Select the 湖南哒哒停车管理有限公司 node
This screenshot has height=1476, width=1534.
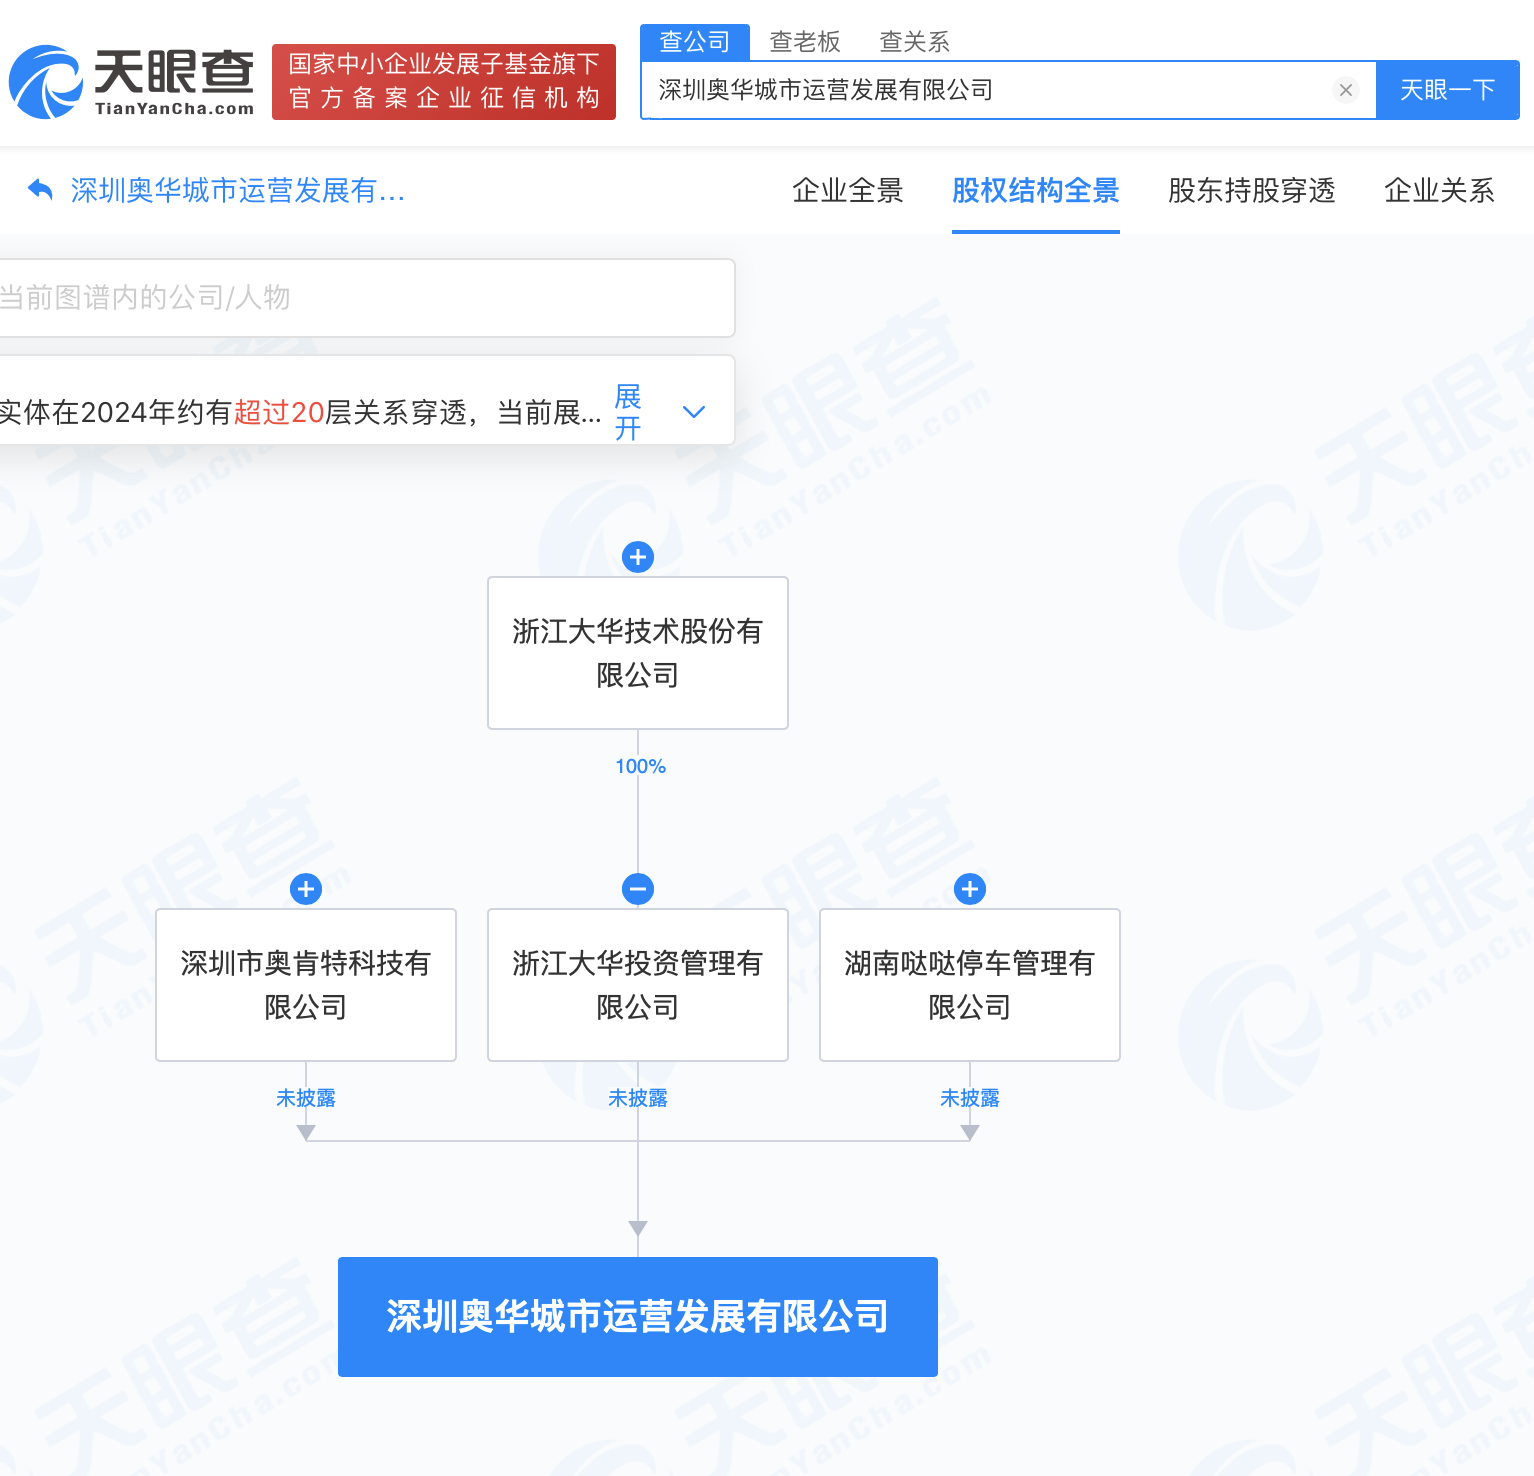point(970,985)
